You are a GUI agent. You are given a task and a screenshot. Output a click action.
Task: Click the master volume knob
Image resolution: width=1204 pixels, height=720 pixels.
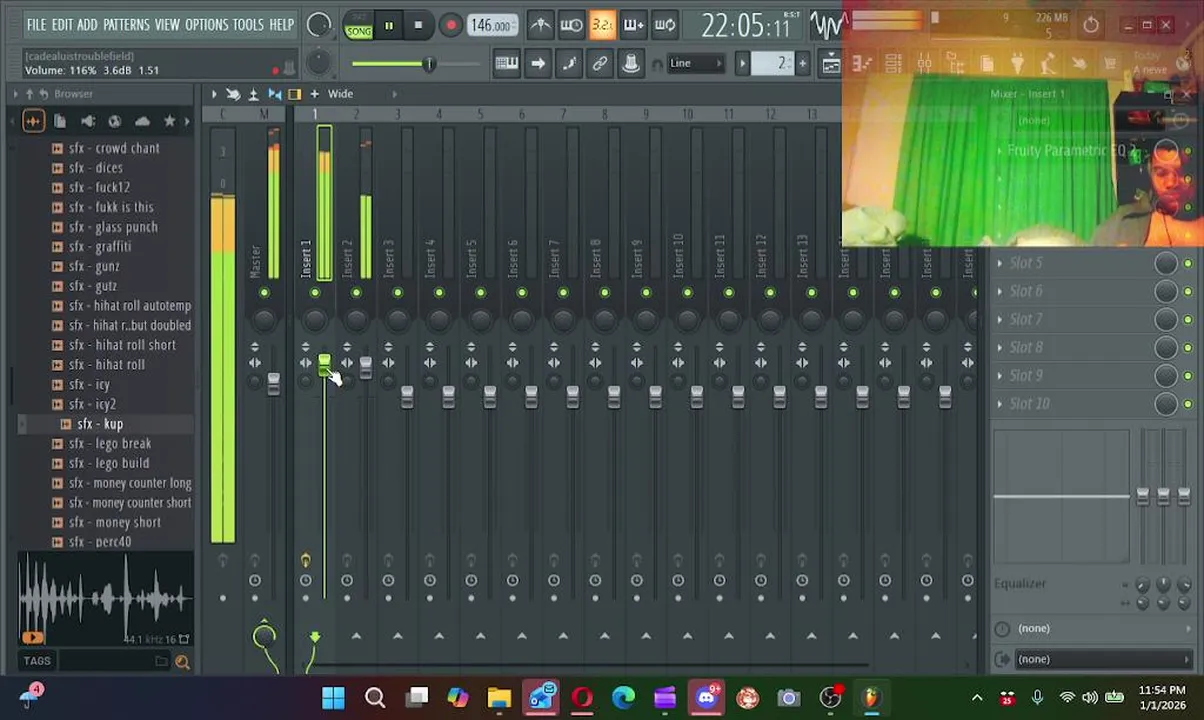pyautogui.click(x=318, y=26)
